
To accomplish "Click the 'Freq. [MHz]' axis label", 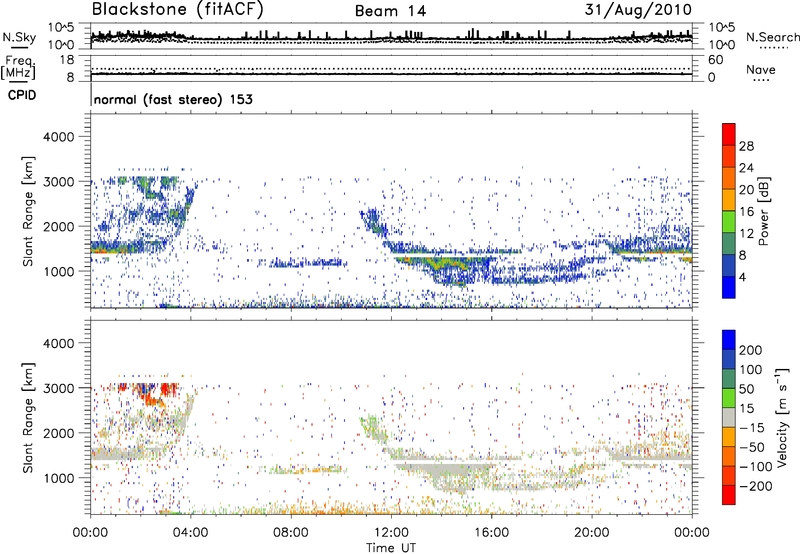I will point(18,68).
